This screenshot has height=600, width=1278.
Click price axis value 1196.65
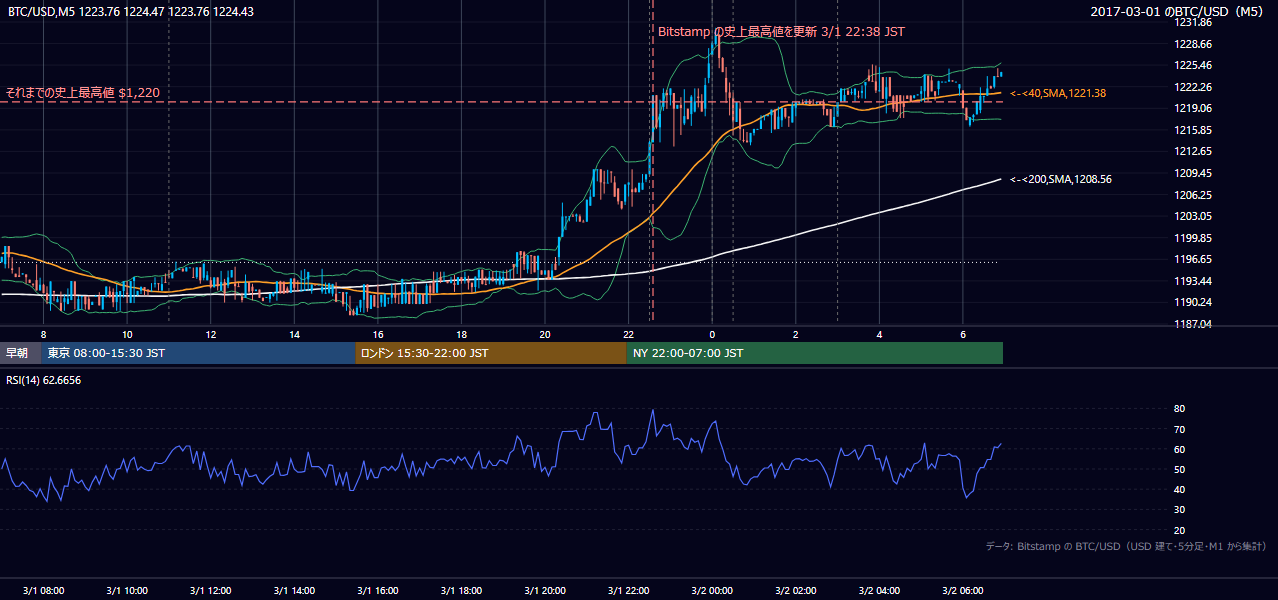pyautogui.click(x=1193, y=260)
